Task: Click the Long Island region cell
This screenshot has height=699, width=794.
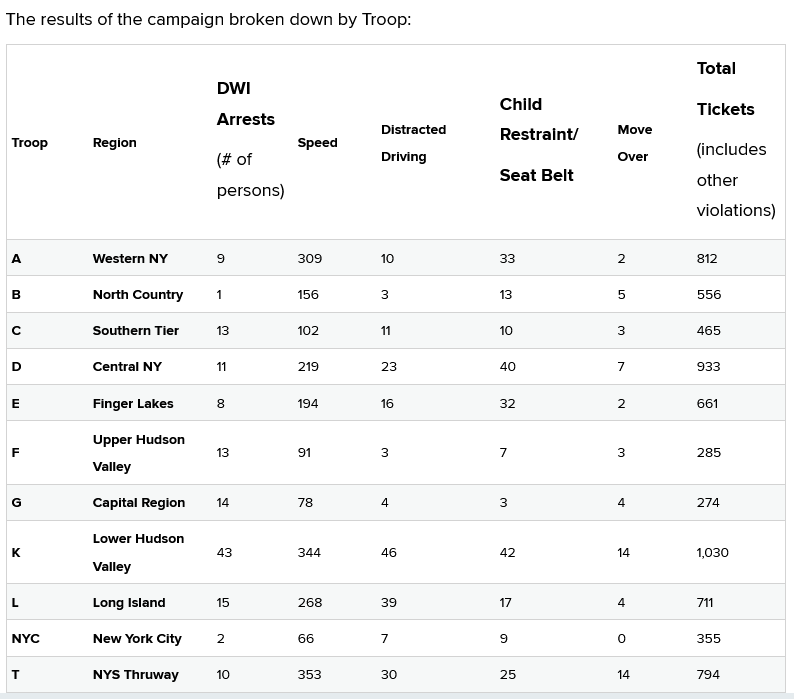Action: (x=129, y=603)
